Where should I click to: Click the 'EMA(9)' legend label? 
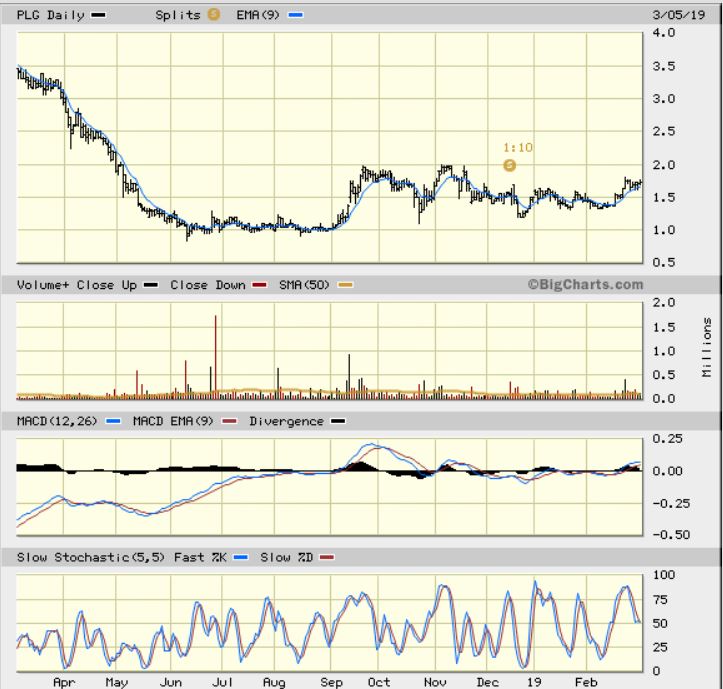click(258, 15)
